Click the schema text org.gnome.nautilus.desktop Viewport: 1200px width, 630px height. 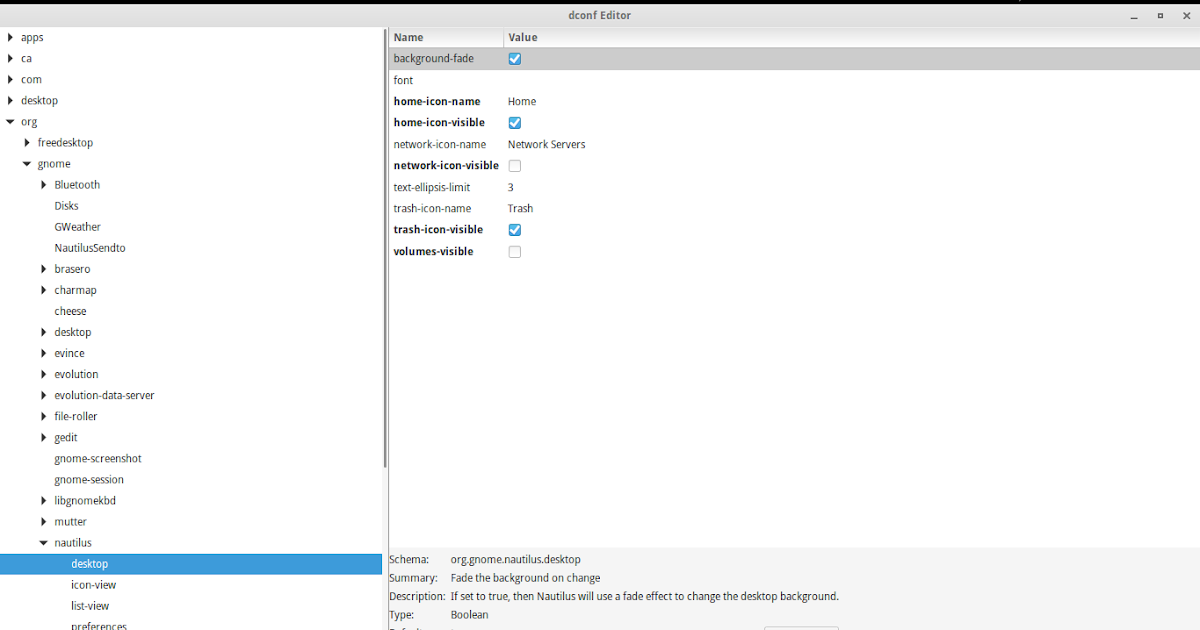coord(516,560)
